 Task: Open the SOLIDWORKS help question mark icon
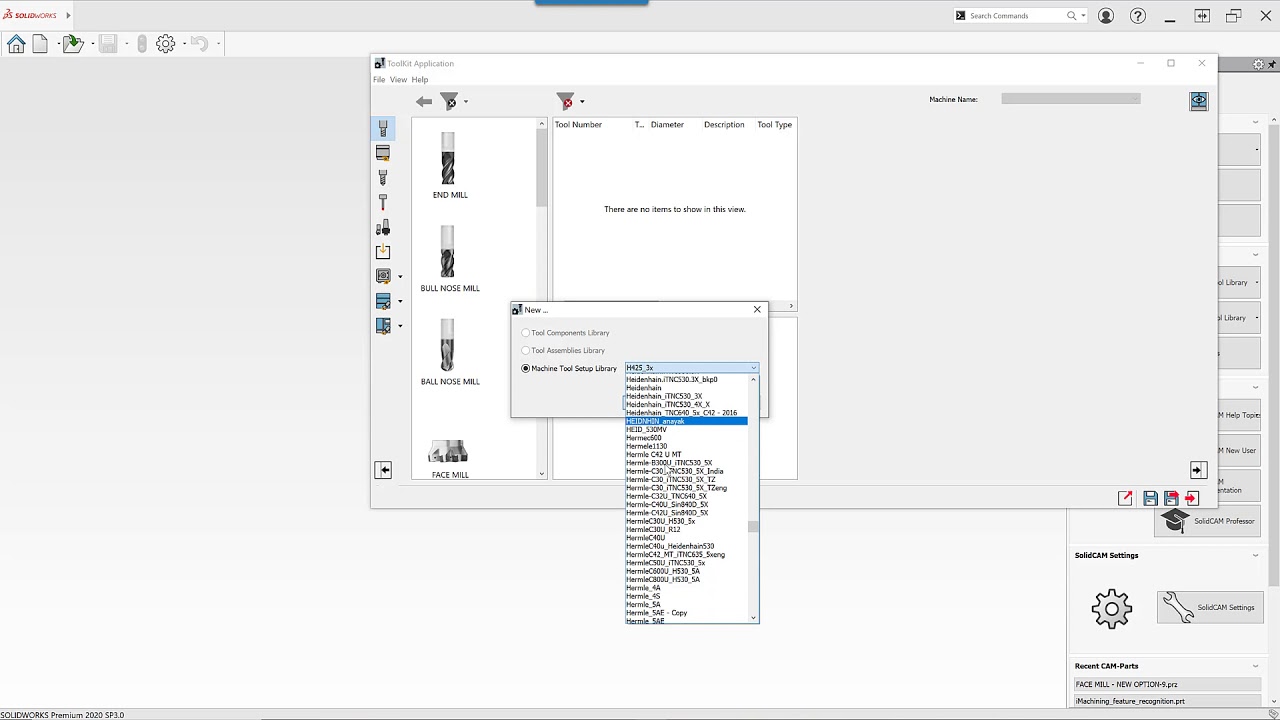pos(1138,16)
